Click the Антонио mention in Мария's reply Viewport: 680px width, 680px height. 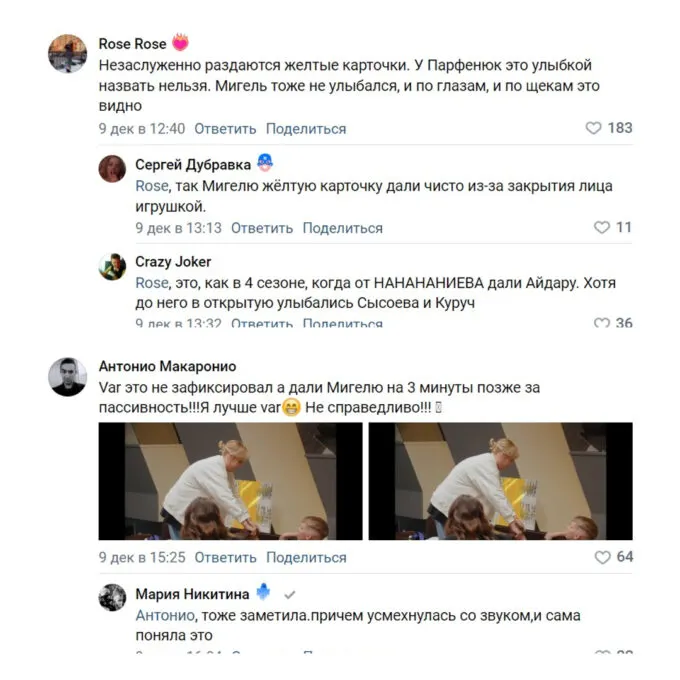tap(165, 615)
